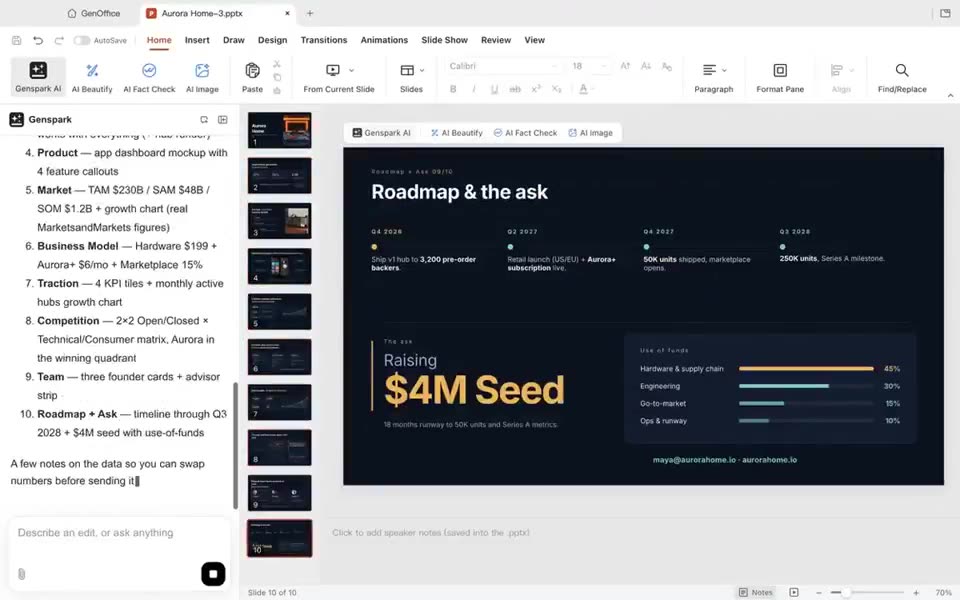
Task: Clear text formatting icon
Action: [x=667, y=66]
